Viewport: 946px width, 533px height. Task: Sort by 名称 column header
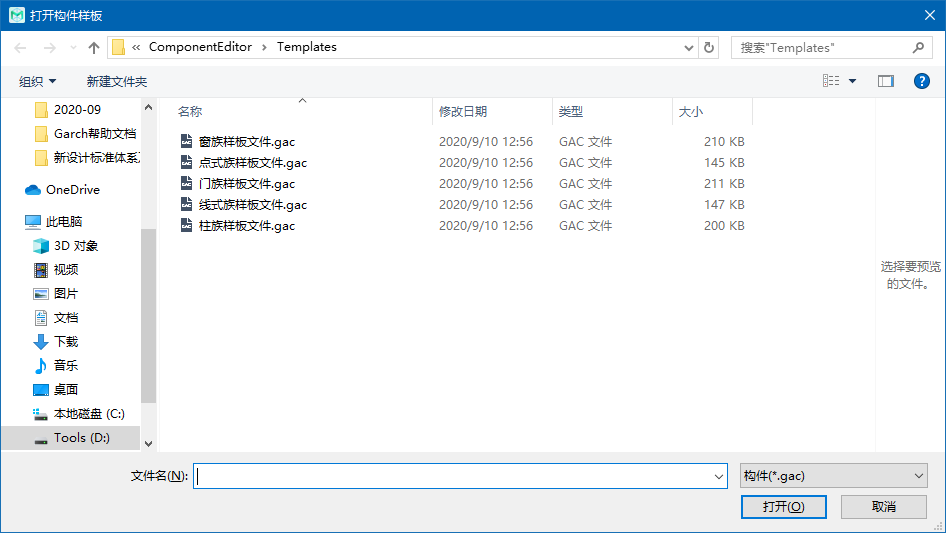[190, 112]
